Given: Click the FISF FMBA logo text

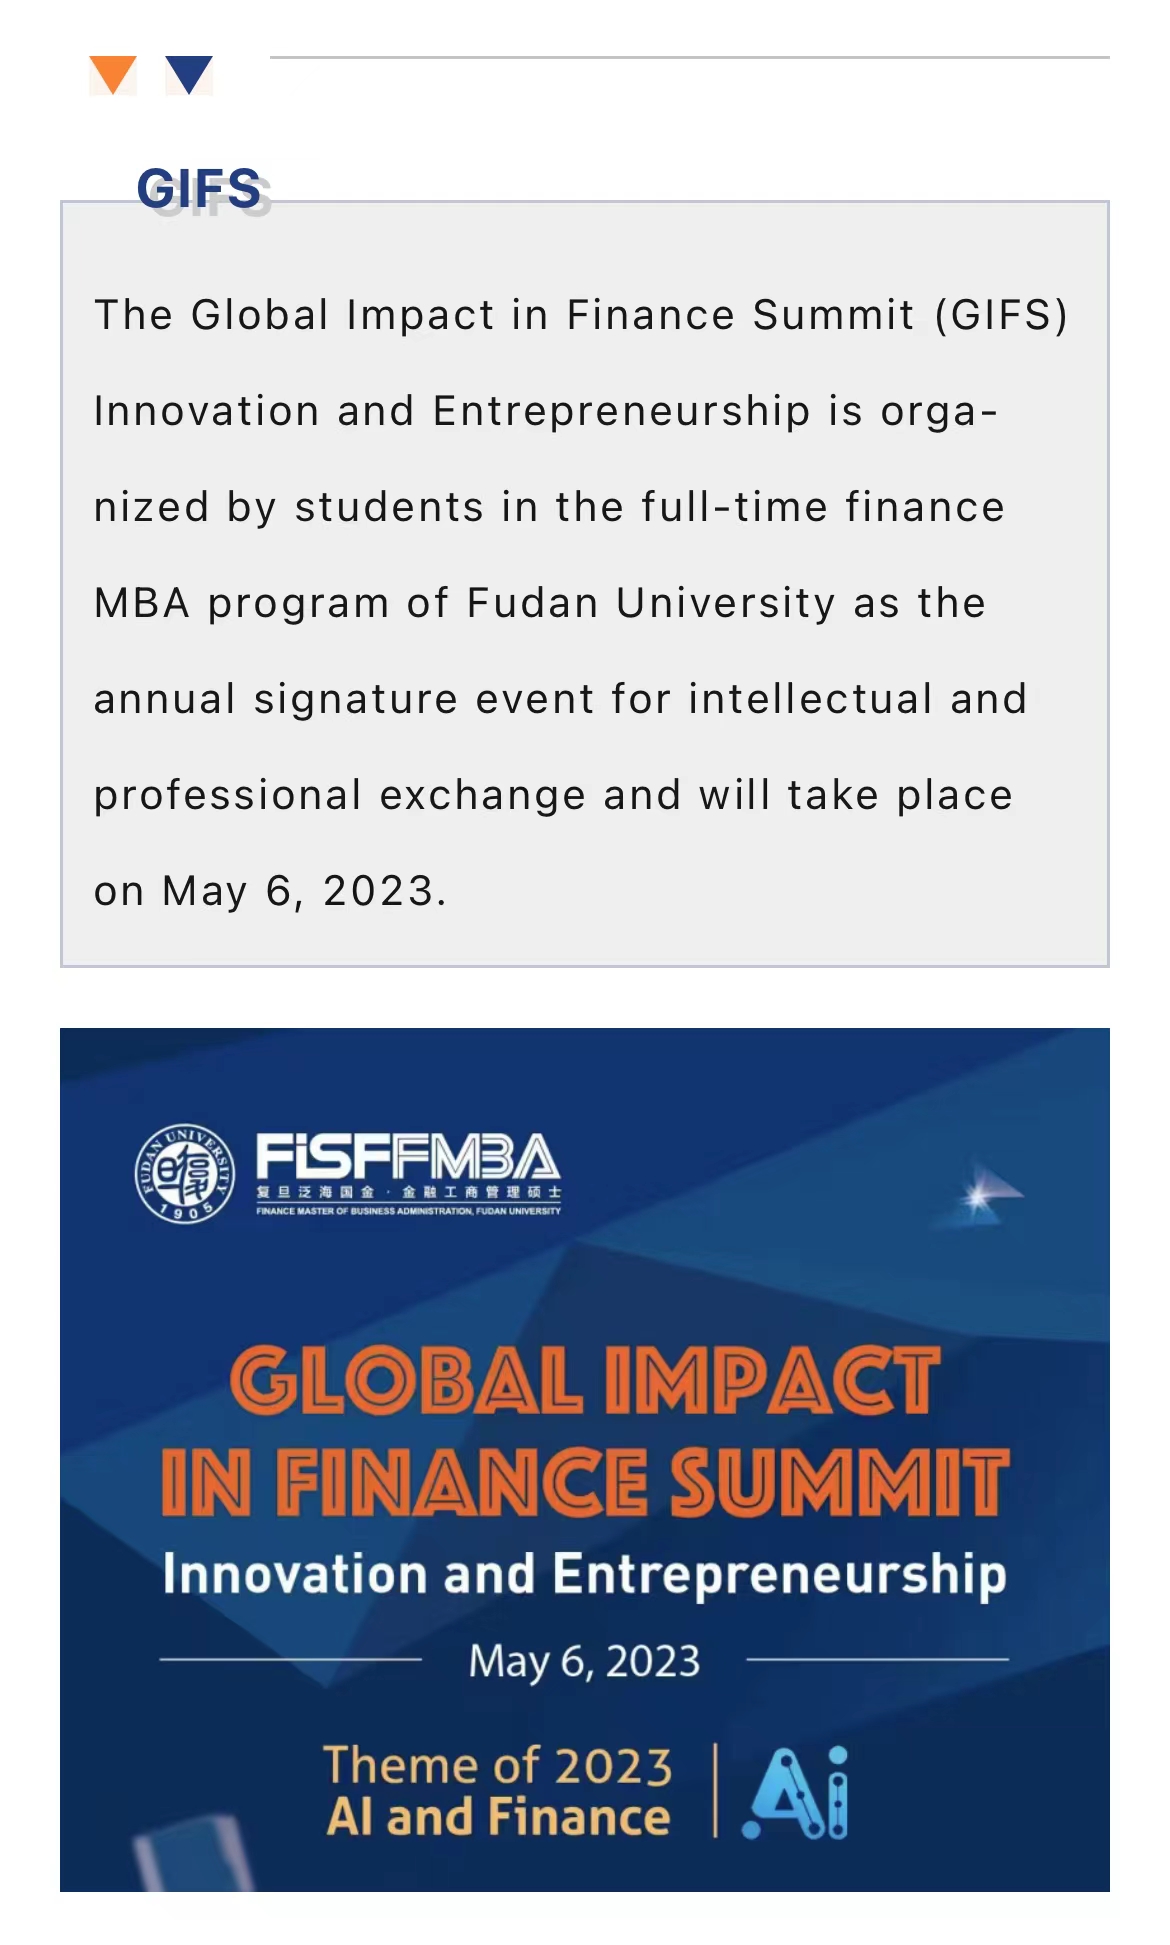Looking at the screenshot, I should [408, 1158].
